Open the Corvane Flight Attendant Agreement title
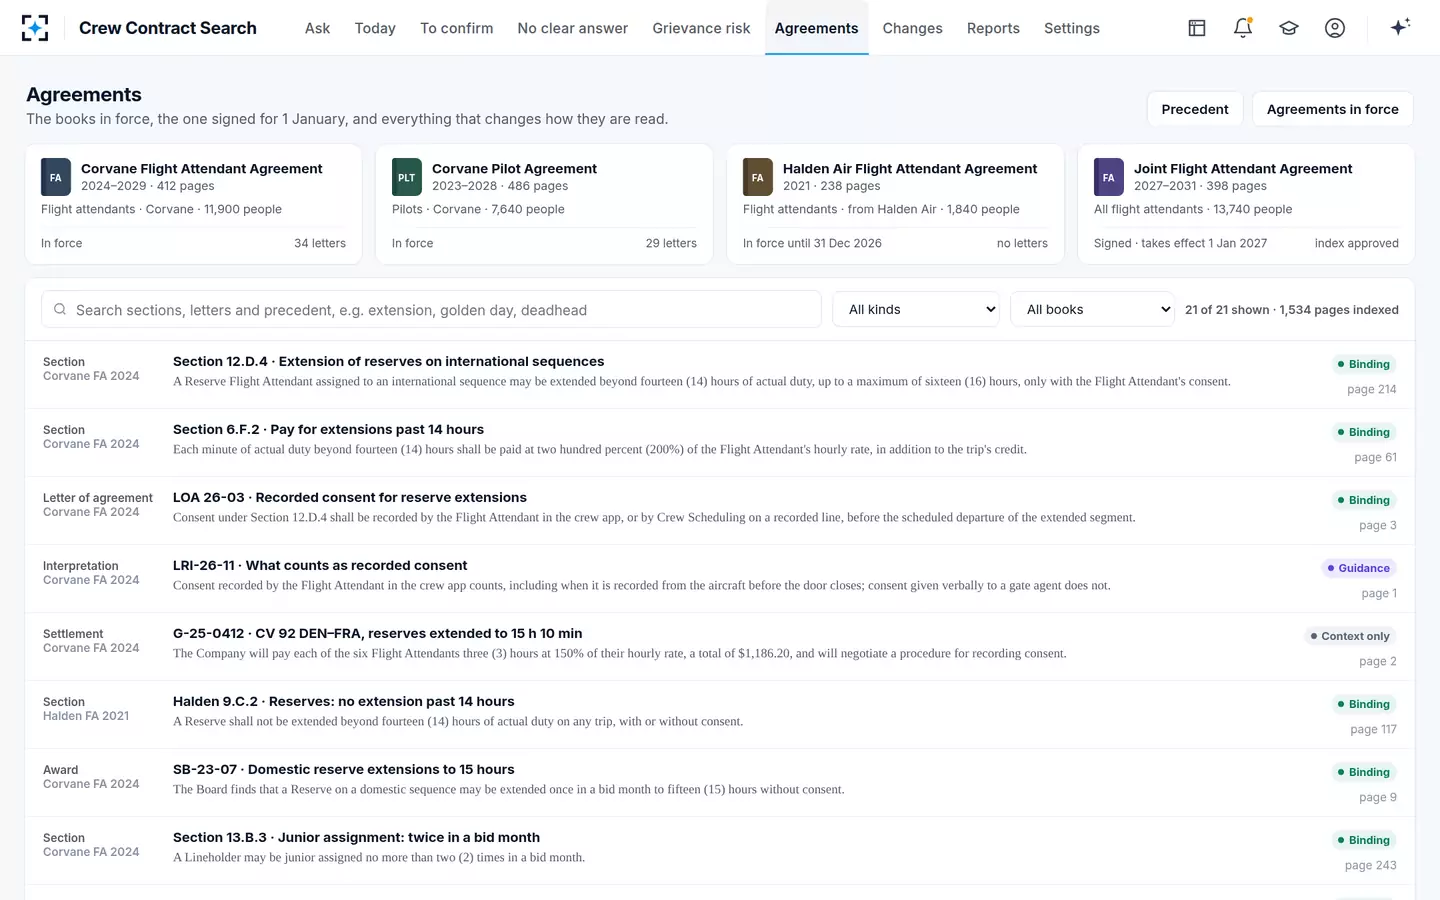The image size is (1440, 900). (202, 169)
